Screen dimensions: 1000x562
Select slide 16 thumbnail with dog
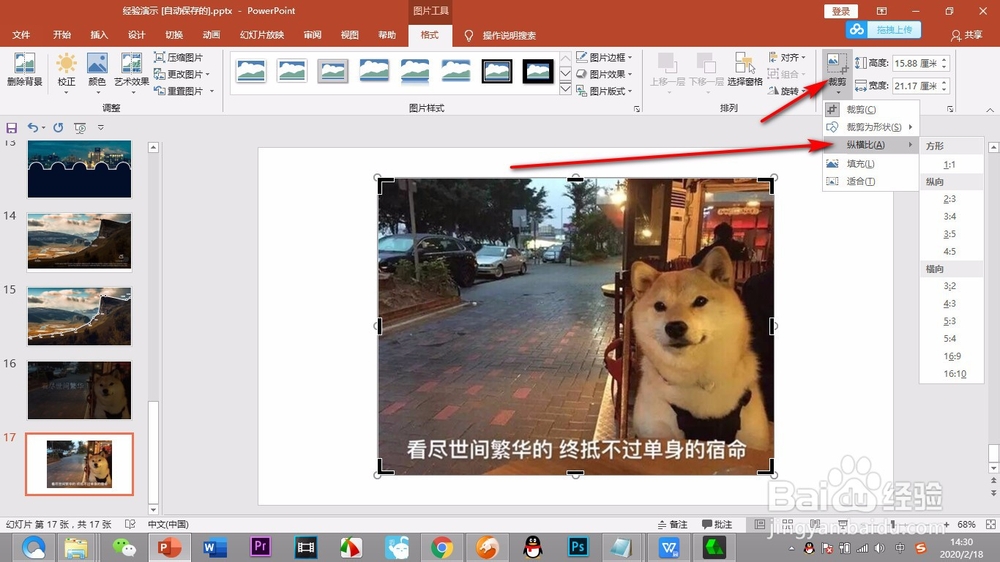(x=79, y=390)
